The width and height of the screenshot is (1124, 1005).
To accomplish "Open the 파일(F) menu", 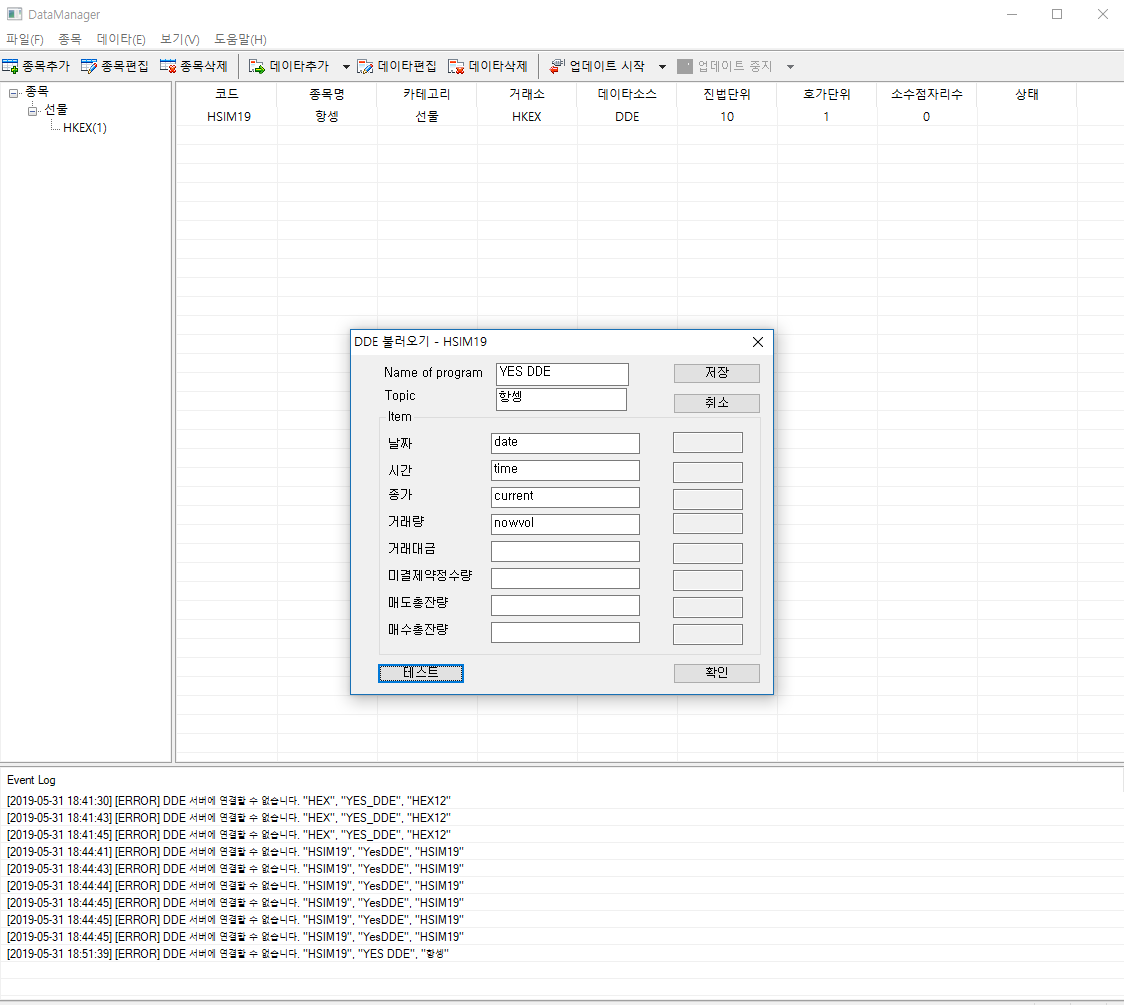I will (25, 39).
